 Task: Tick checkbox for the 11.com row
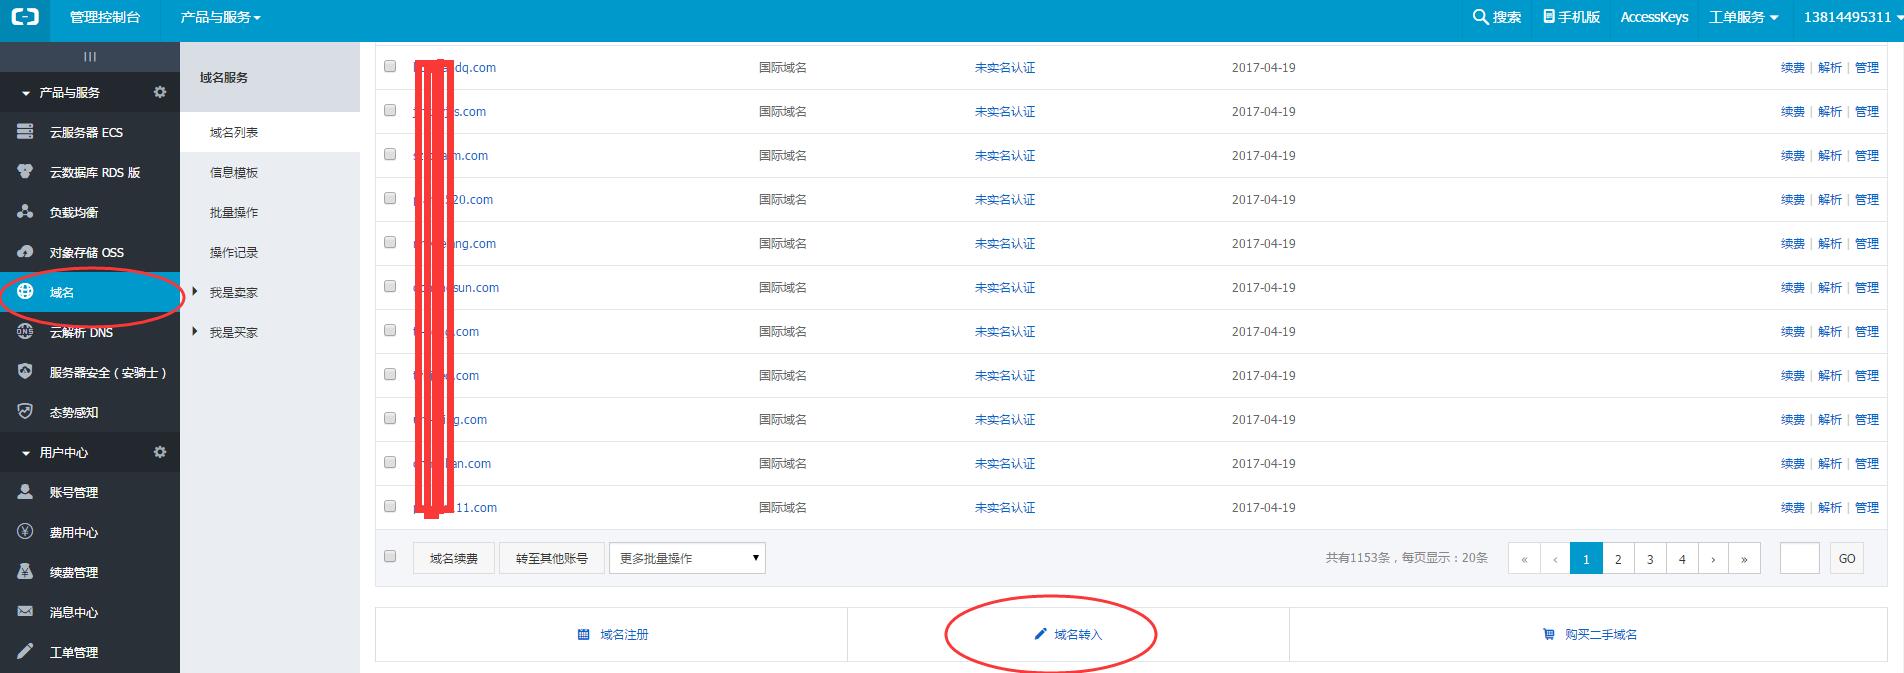[x=390, y=506]
